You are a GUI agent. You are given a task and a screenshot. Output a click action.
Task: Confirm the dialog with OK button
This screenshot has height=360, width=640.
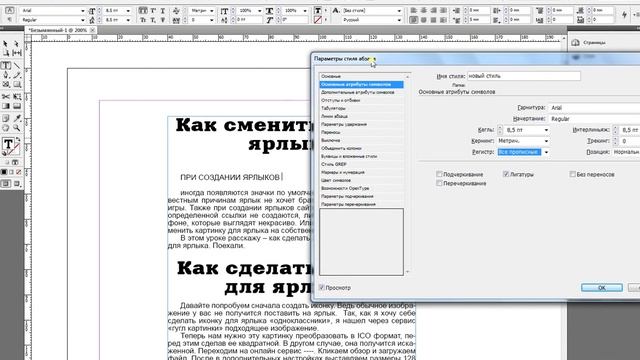click(602, 288)
